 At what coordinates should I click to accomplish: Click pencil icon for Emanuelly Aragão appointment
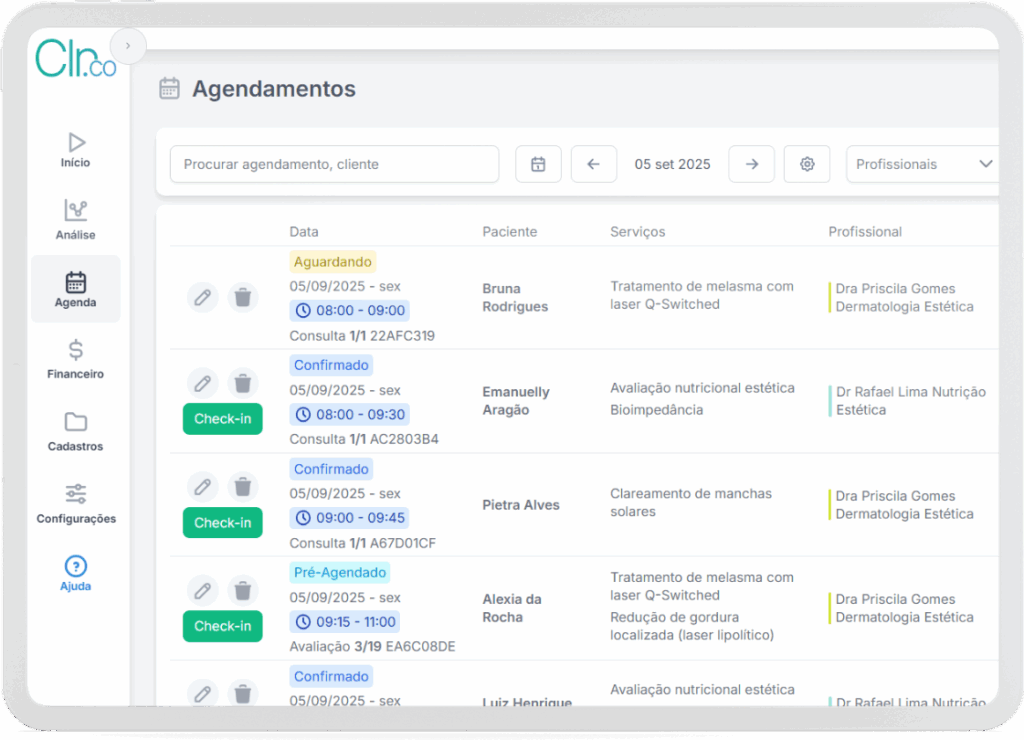(x=202, y=383)
